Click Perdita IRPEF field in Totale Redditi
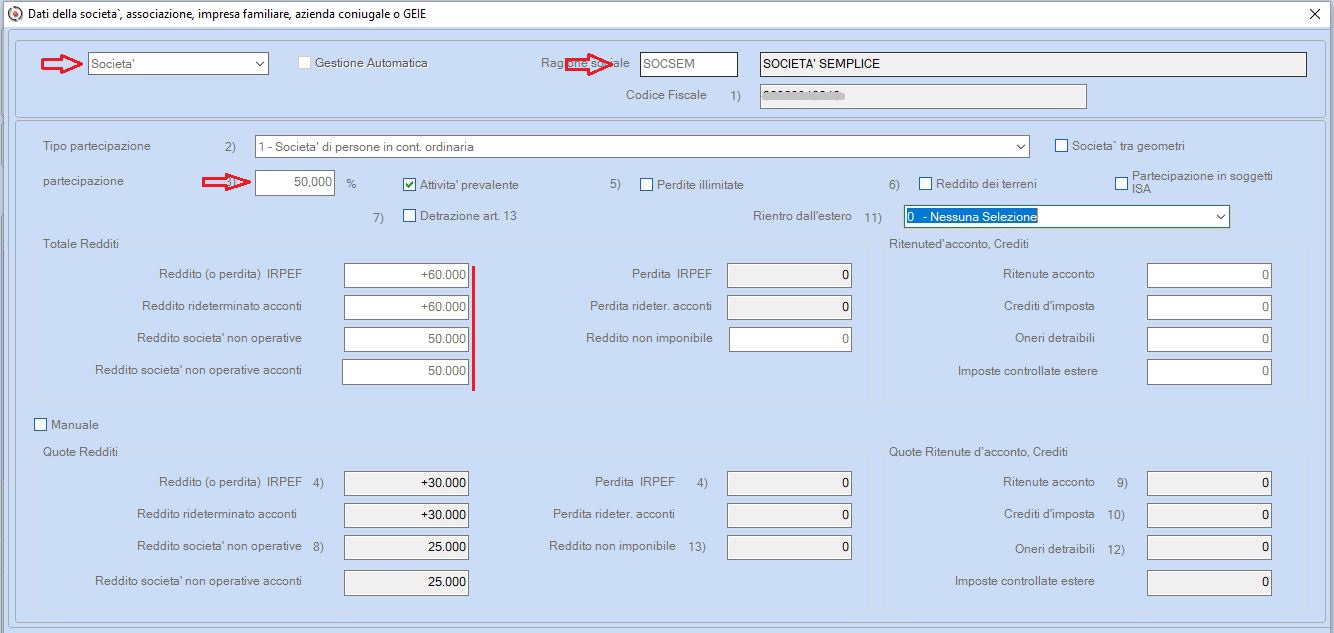Image resolution: width=1334 pixels, height=633 pixels. click(790, 275)
